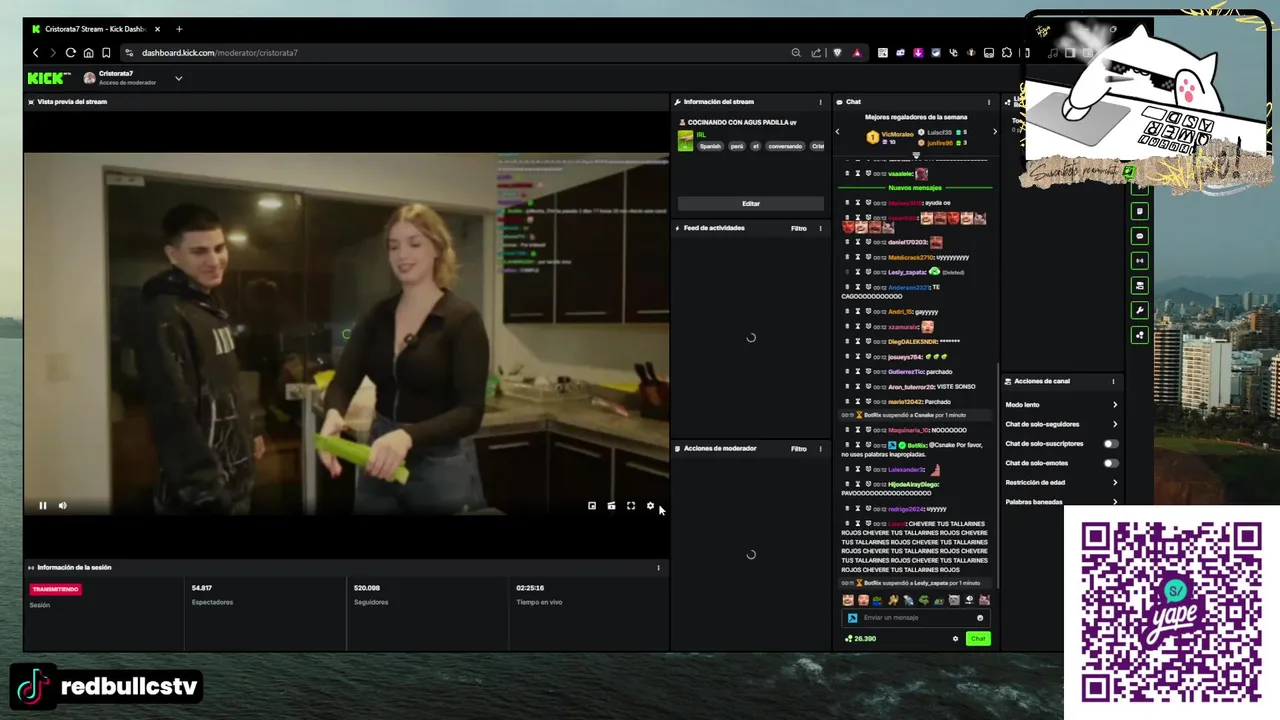
Task: Click the share page icon
Action: (x=816, y=53)
